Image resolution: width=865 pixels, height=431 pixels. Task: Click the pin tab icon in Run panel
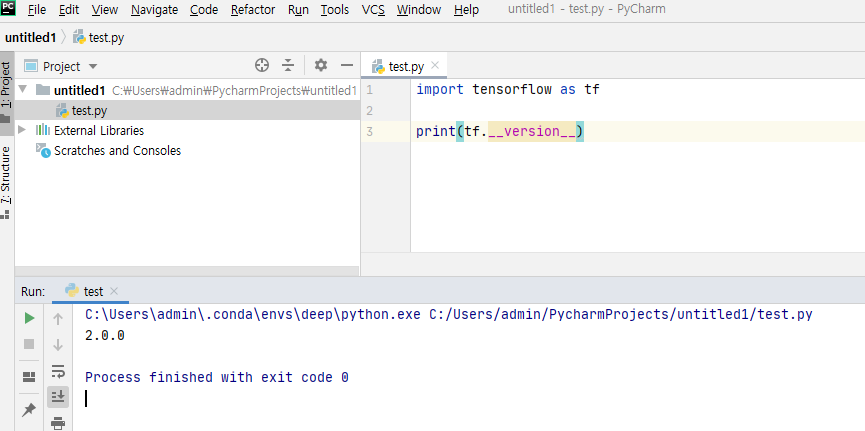29,409
